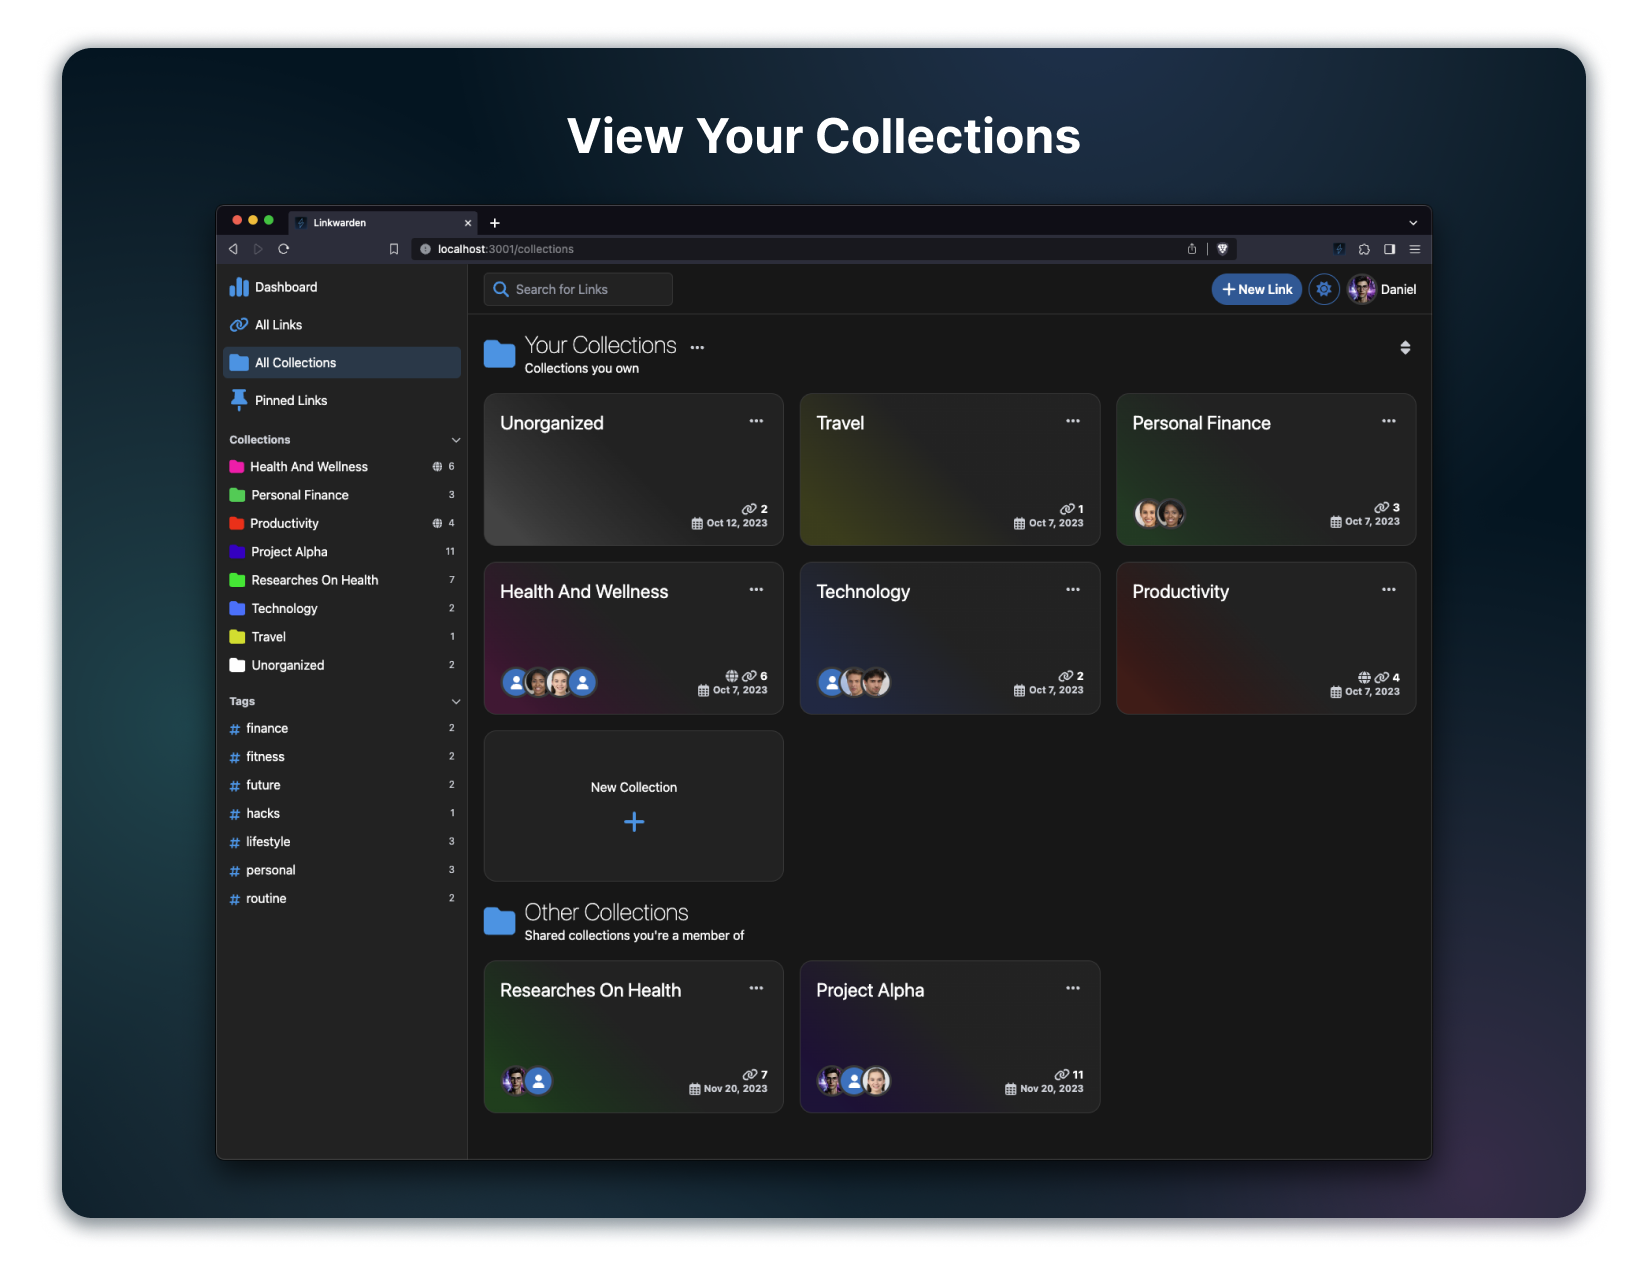Click the settings gear icon
Viewport: 1648px width, 1266px height.
point(1323,289)
